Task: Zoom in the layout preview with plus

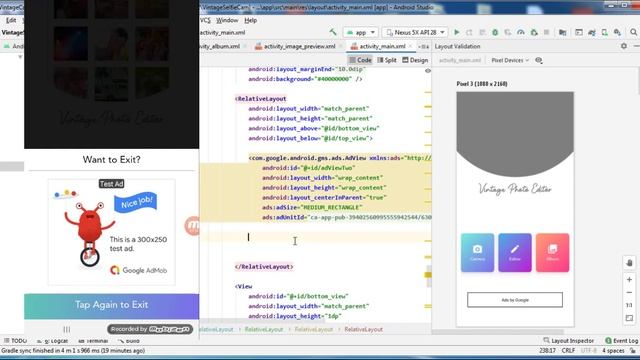Action: tap(629, 280)
